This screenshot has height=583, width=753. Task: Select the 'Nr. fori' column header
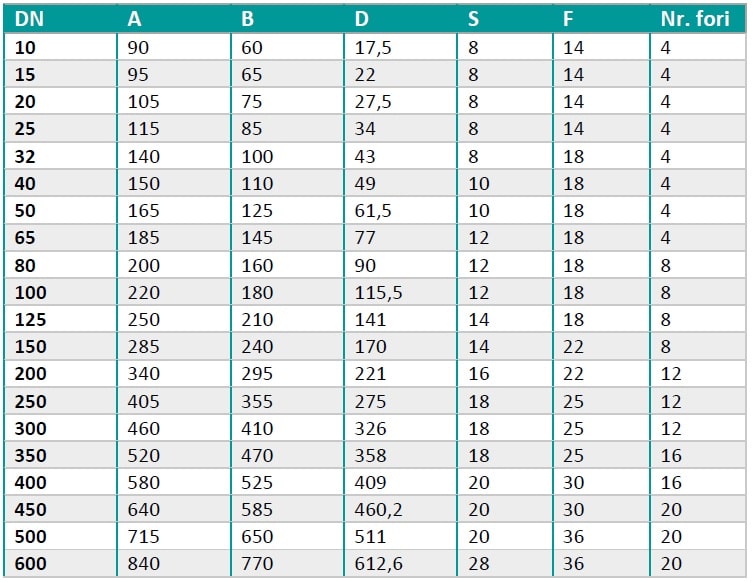point(695,19)
